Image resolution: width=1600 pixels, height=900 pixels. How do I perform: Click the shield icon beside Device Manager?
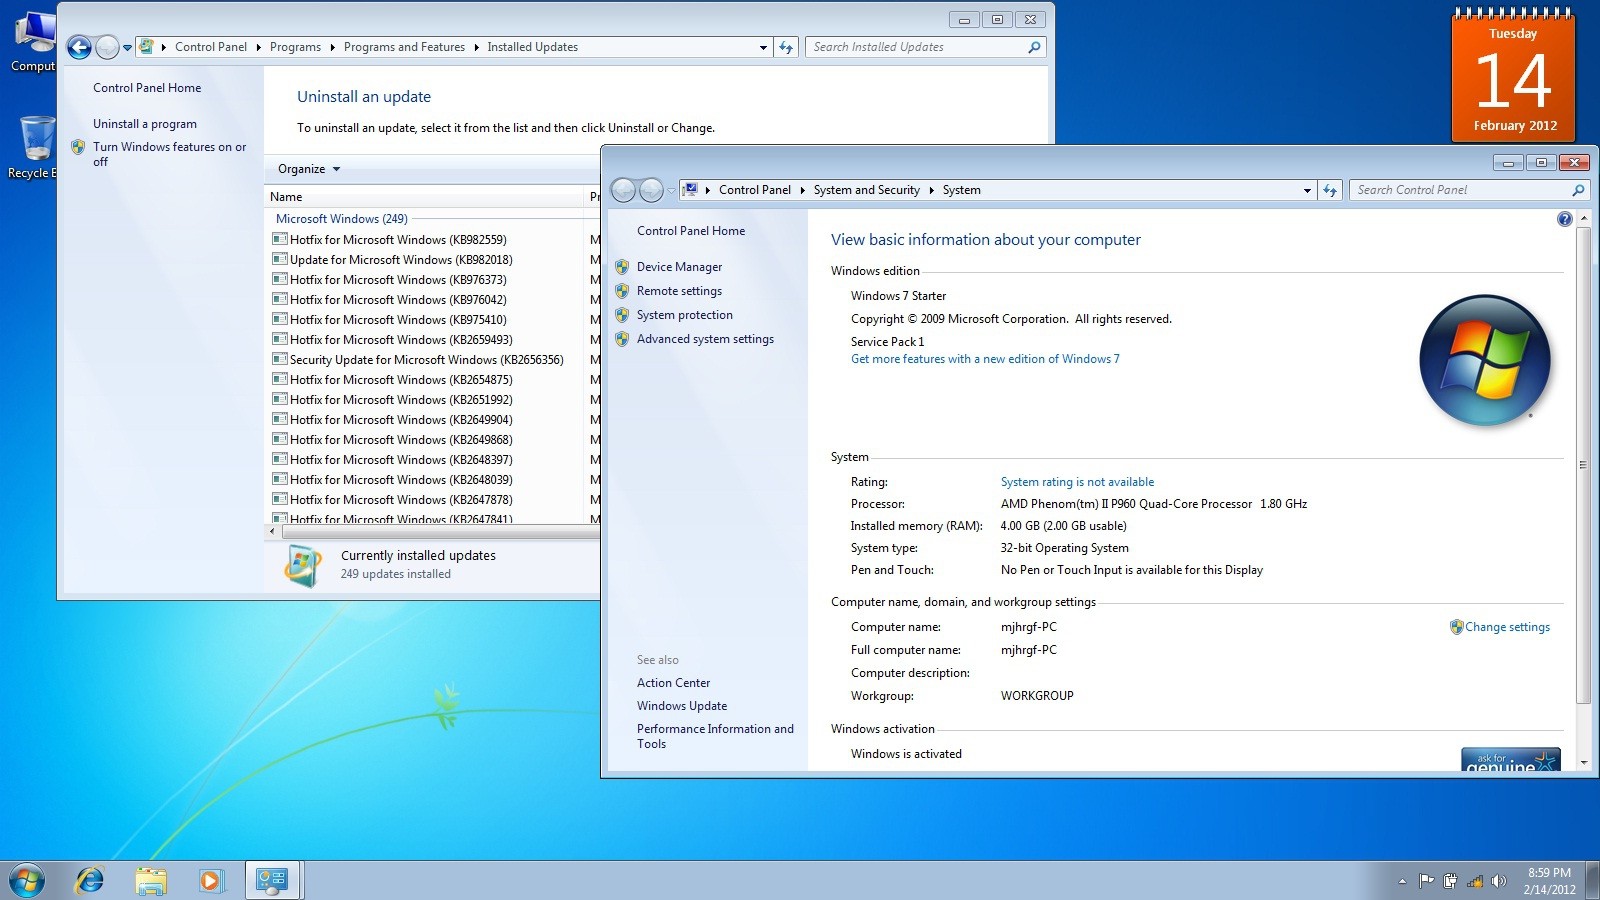pos(622,267)
